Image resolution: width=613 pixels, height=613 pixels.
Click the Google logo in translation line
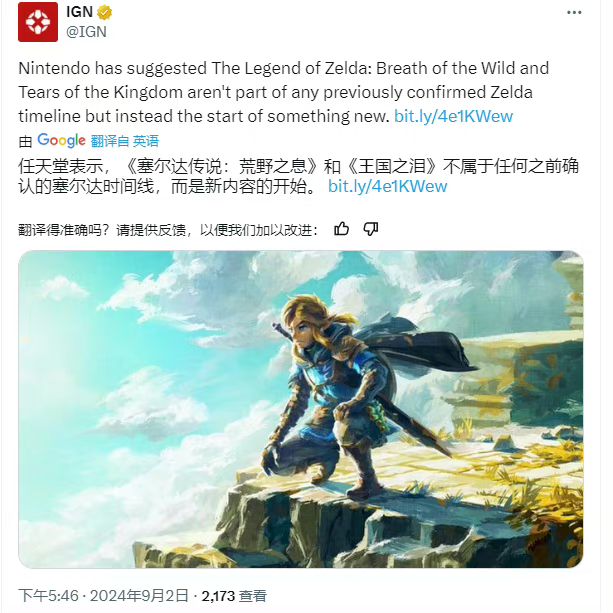pyautogui.click(x=61, y=140)
